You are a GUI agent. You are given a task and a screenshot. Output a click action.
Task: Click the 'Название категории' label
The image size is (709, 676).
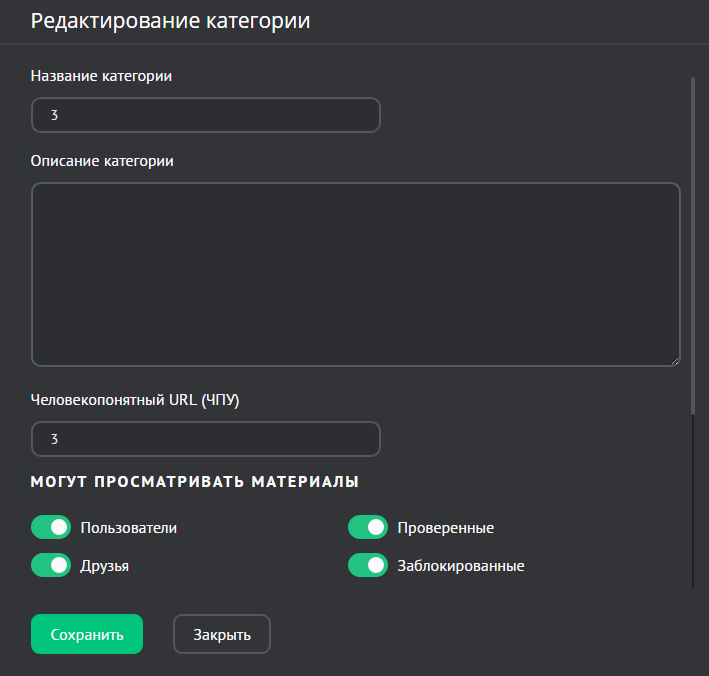101,76
